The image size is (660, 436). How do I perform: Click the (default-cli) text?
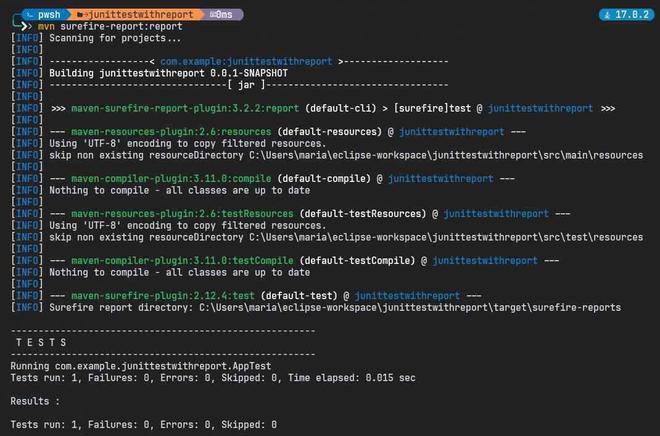[341, 109]
